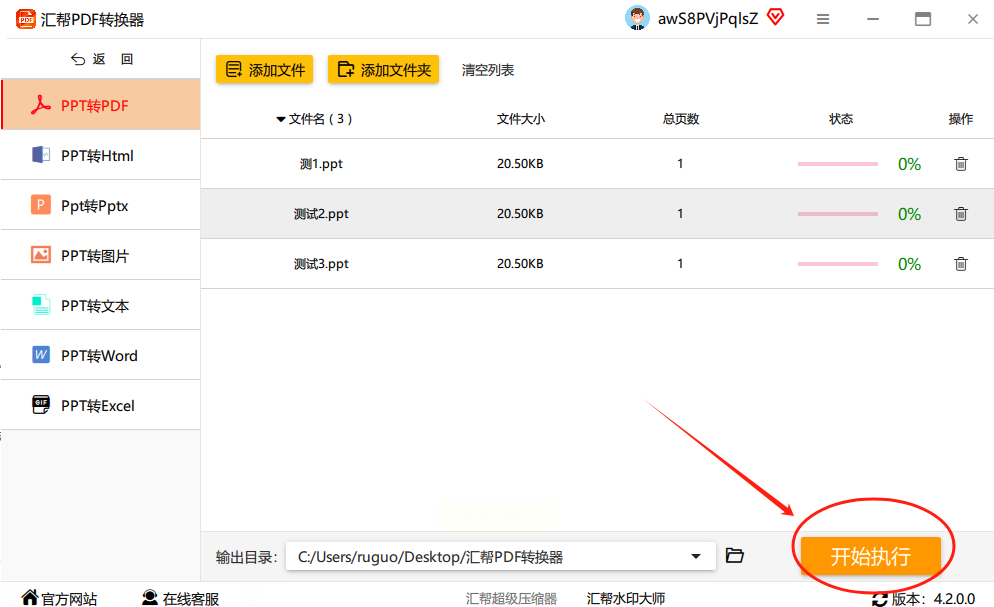Remove 测试2.ppt with the trash icon
The height and width of the screenshot is (607, 994).
(x=960, y=214)
